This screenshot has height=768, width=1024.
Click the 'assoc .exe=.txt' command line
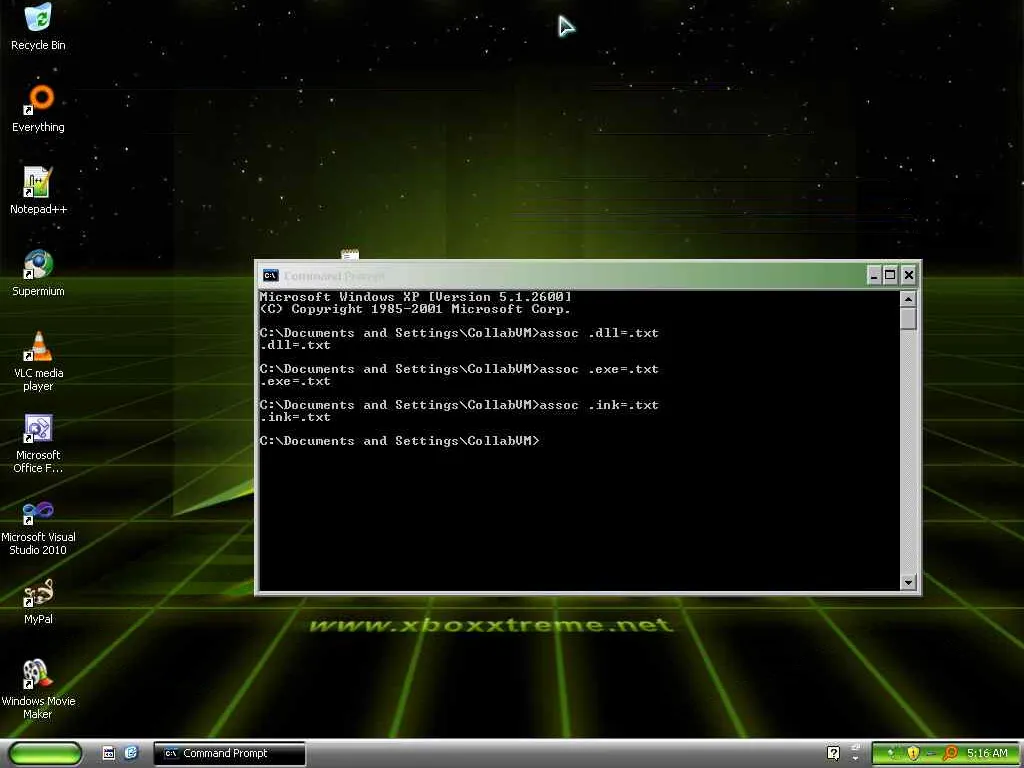pos(459,369)
